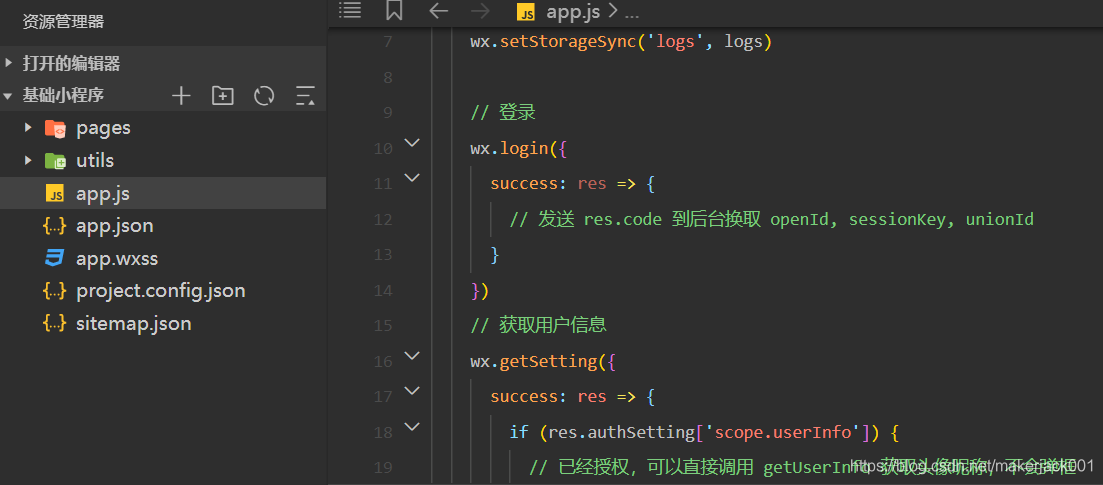
Task: Go back with the left arrow
Action: click(x=438, y=11)
